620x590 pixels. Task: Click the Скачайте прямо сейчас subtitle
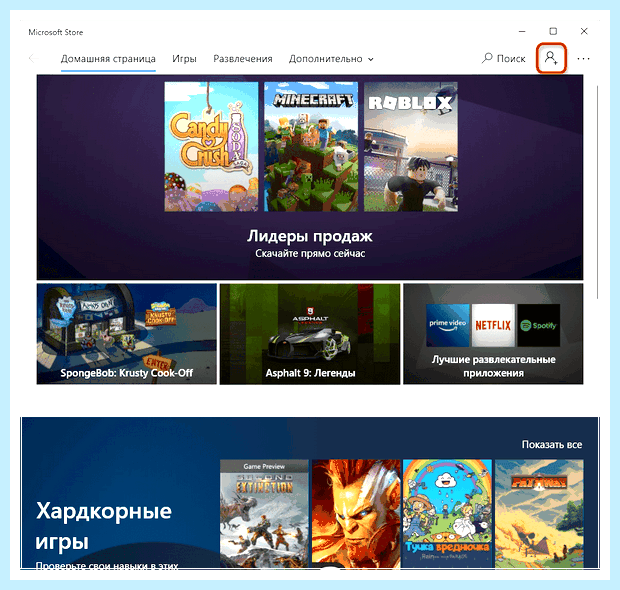point(310,253)
